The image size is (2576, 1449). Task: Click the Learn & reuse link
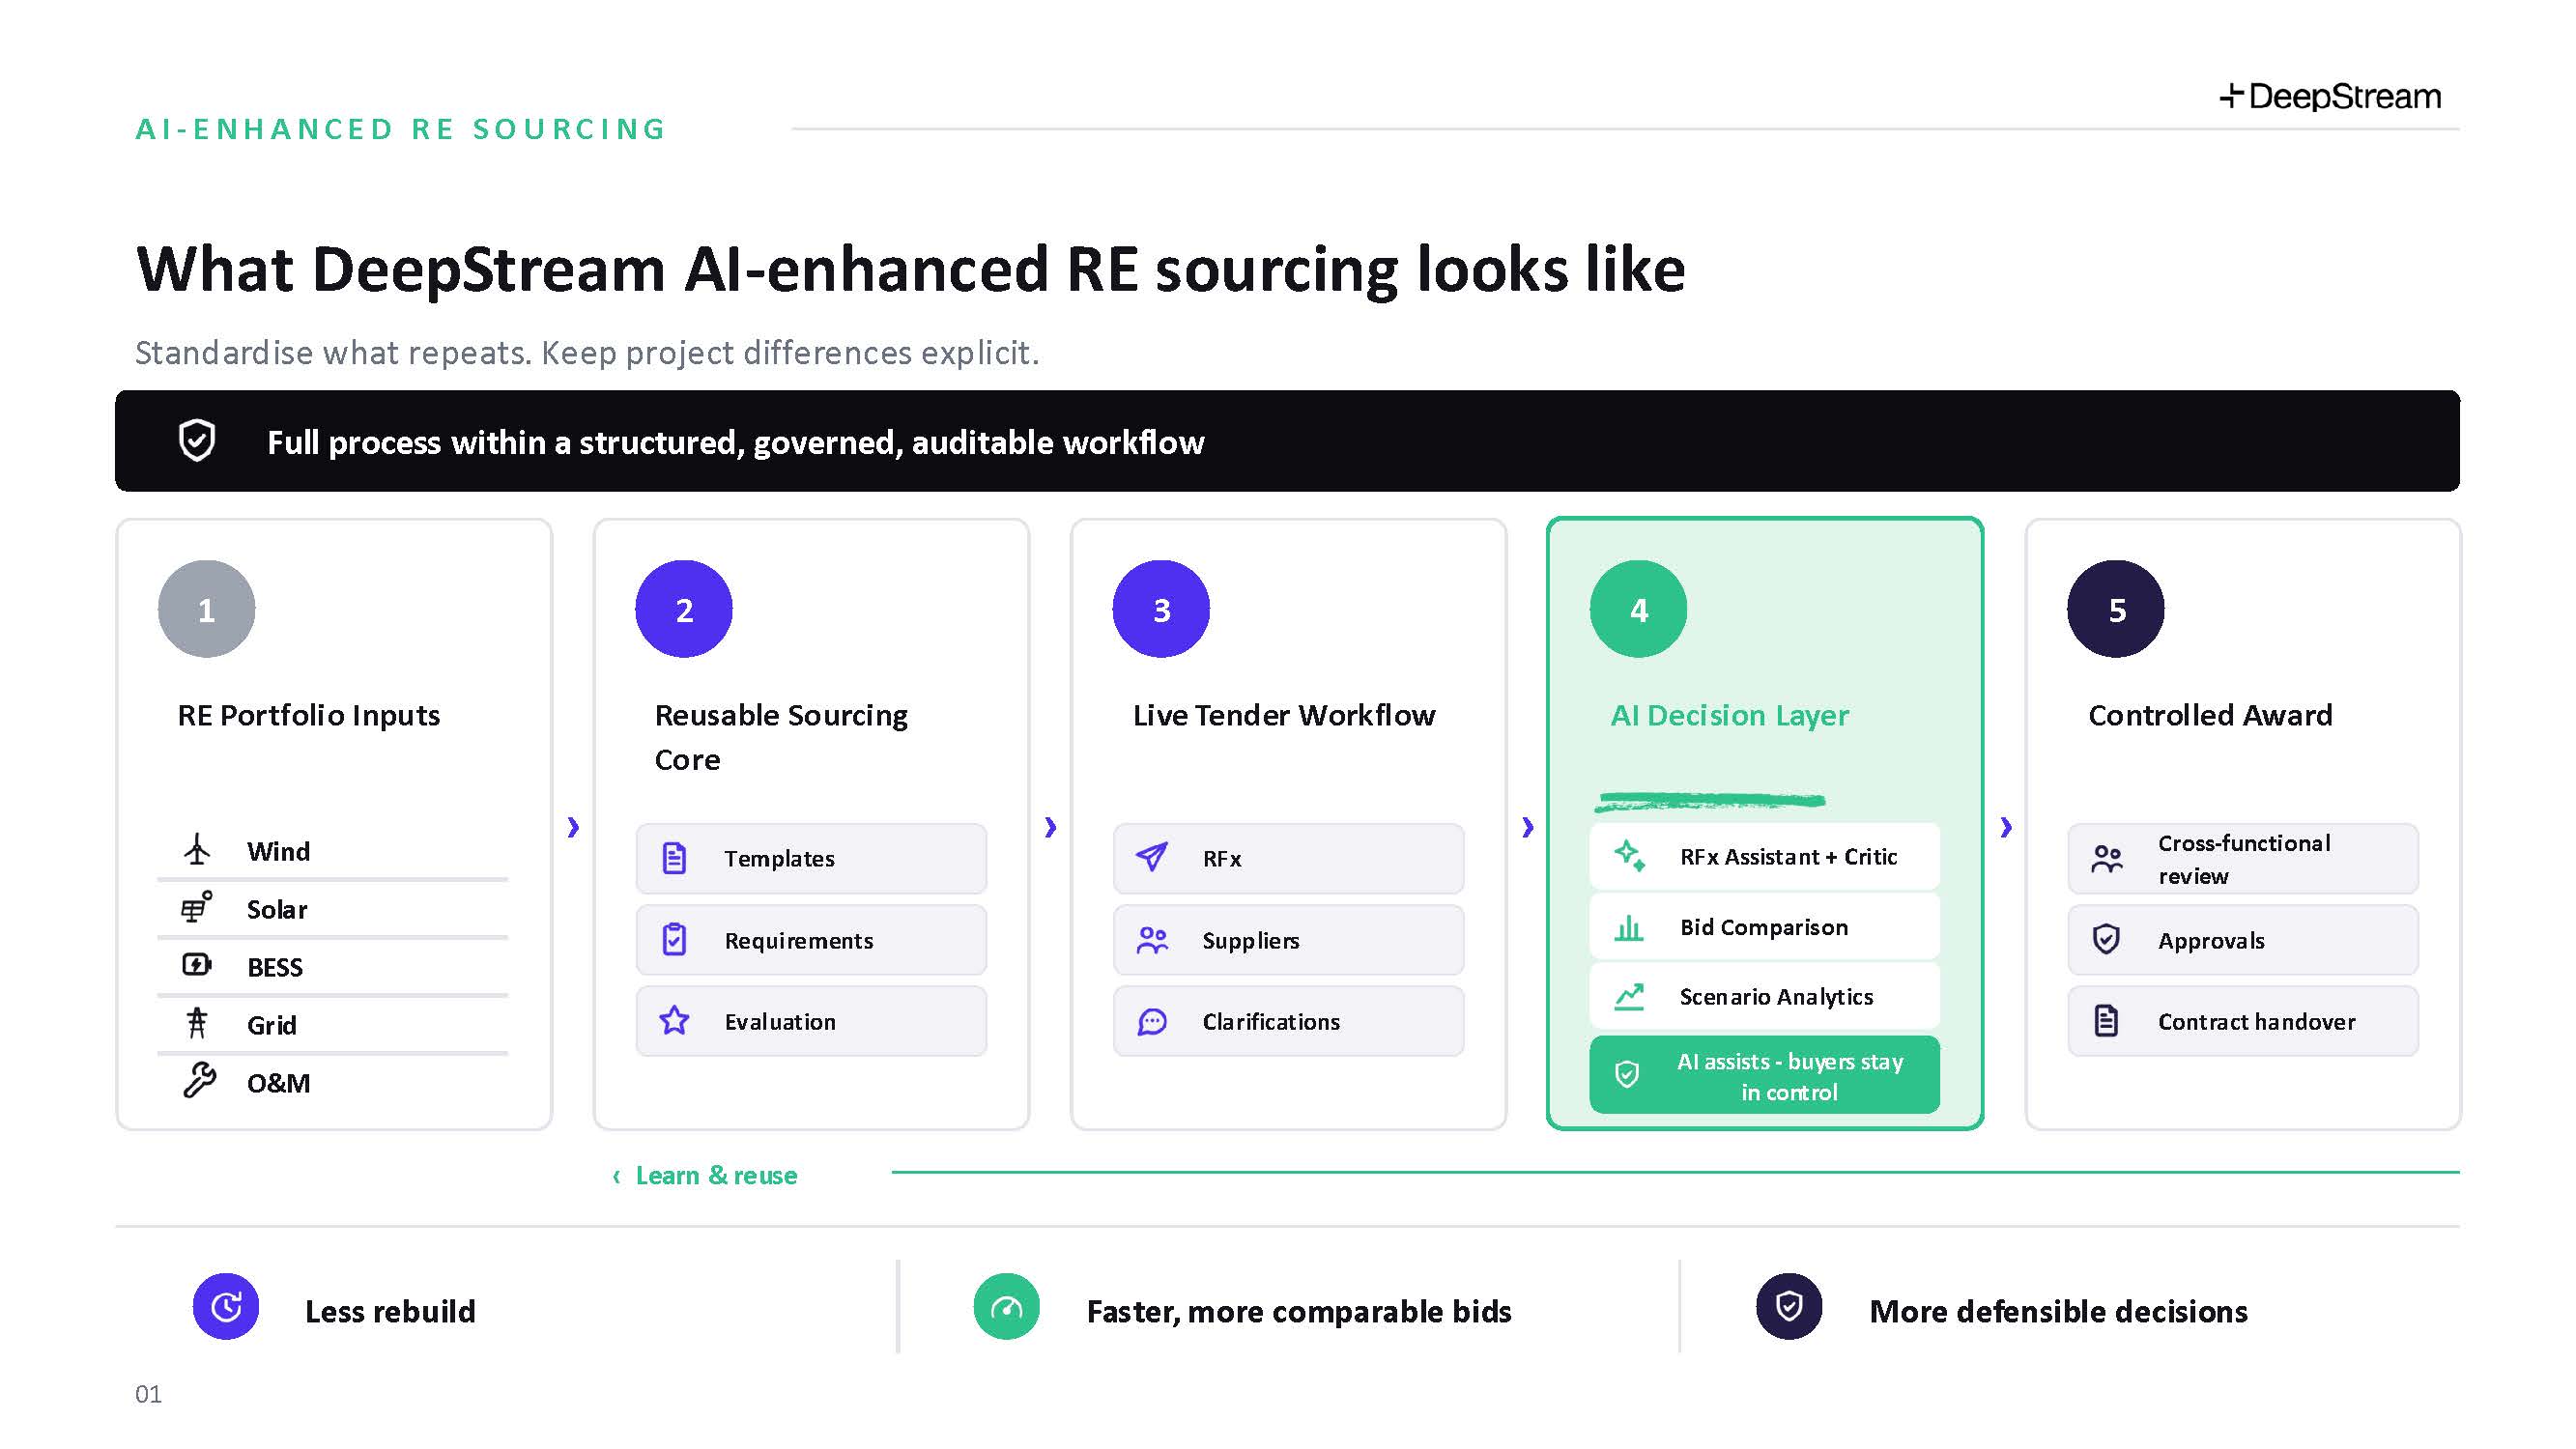pyautogui.click(x=716, y=1175)
